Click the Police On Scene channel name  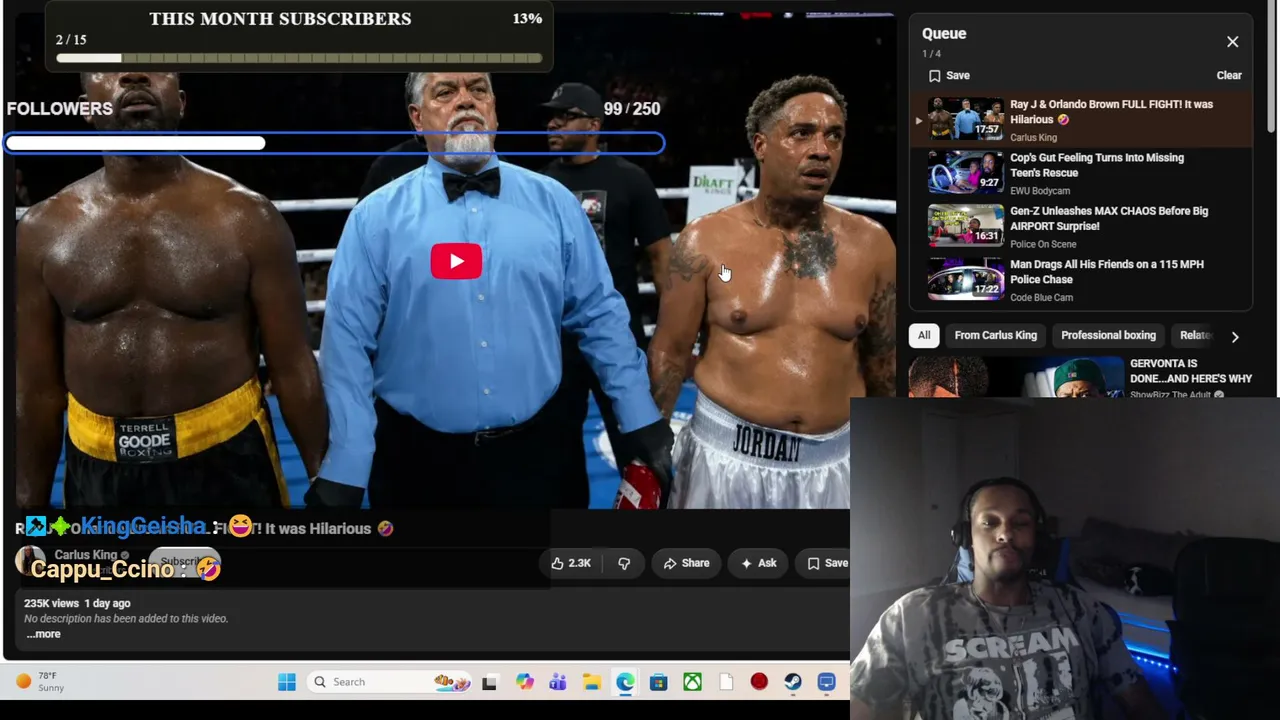pos(1043,244)
